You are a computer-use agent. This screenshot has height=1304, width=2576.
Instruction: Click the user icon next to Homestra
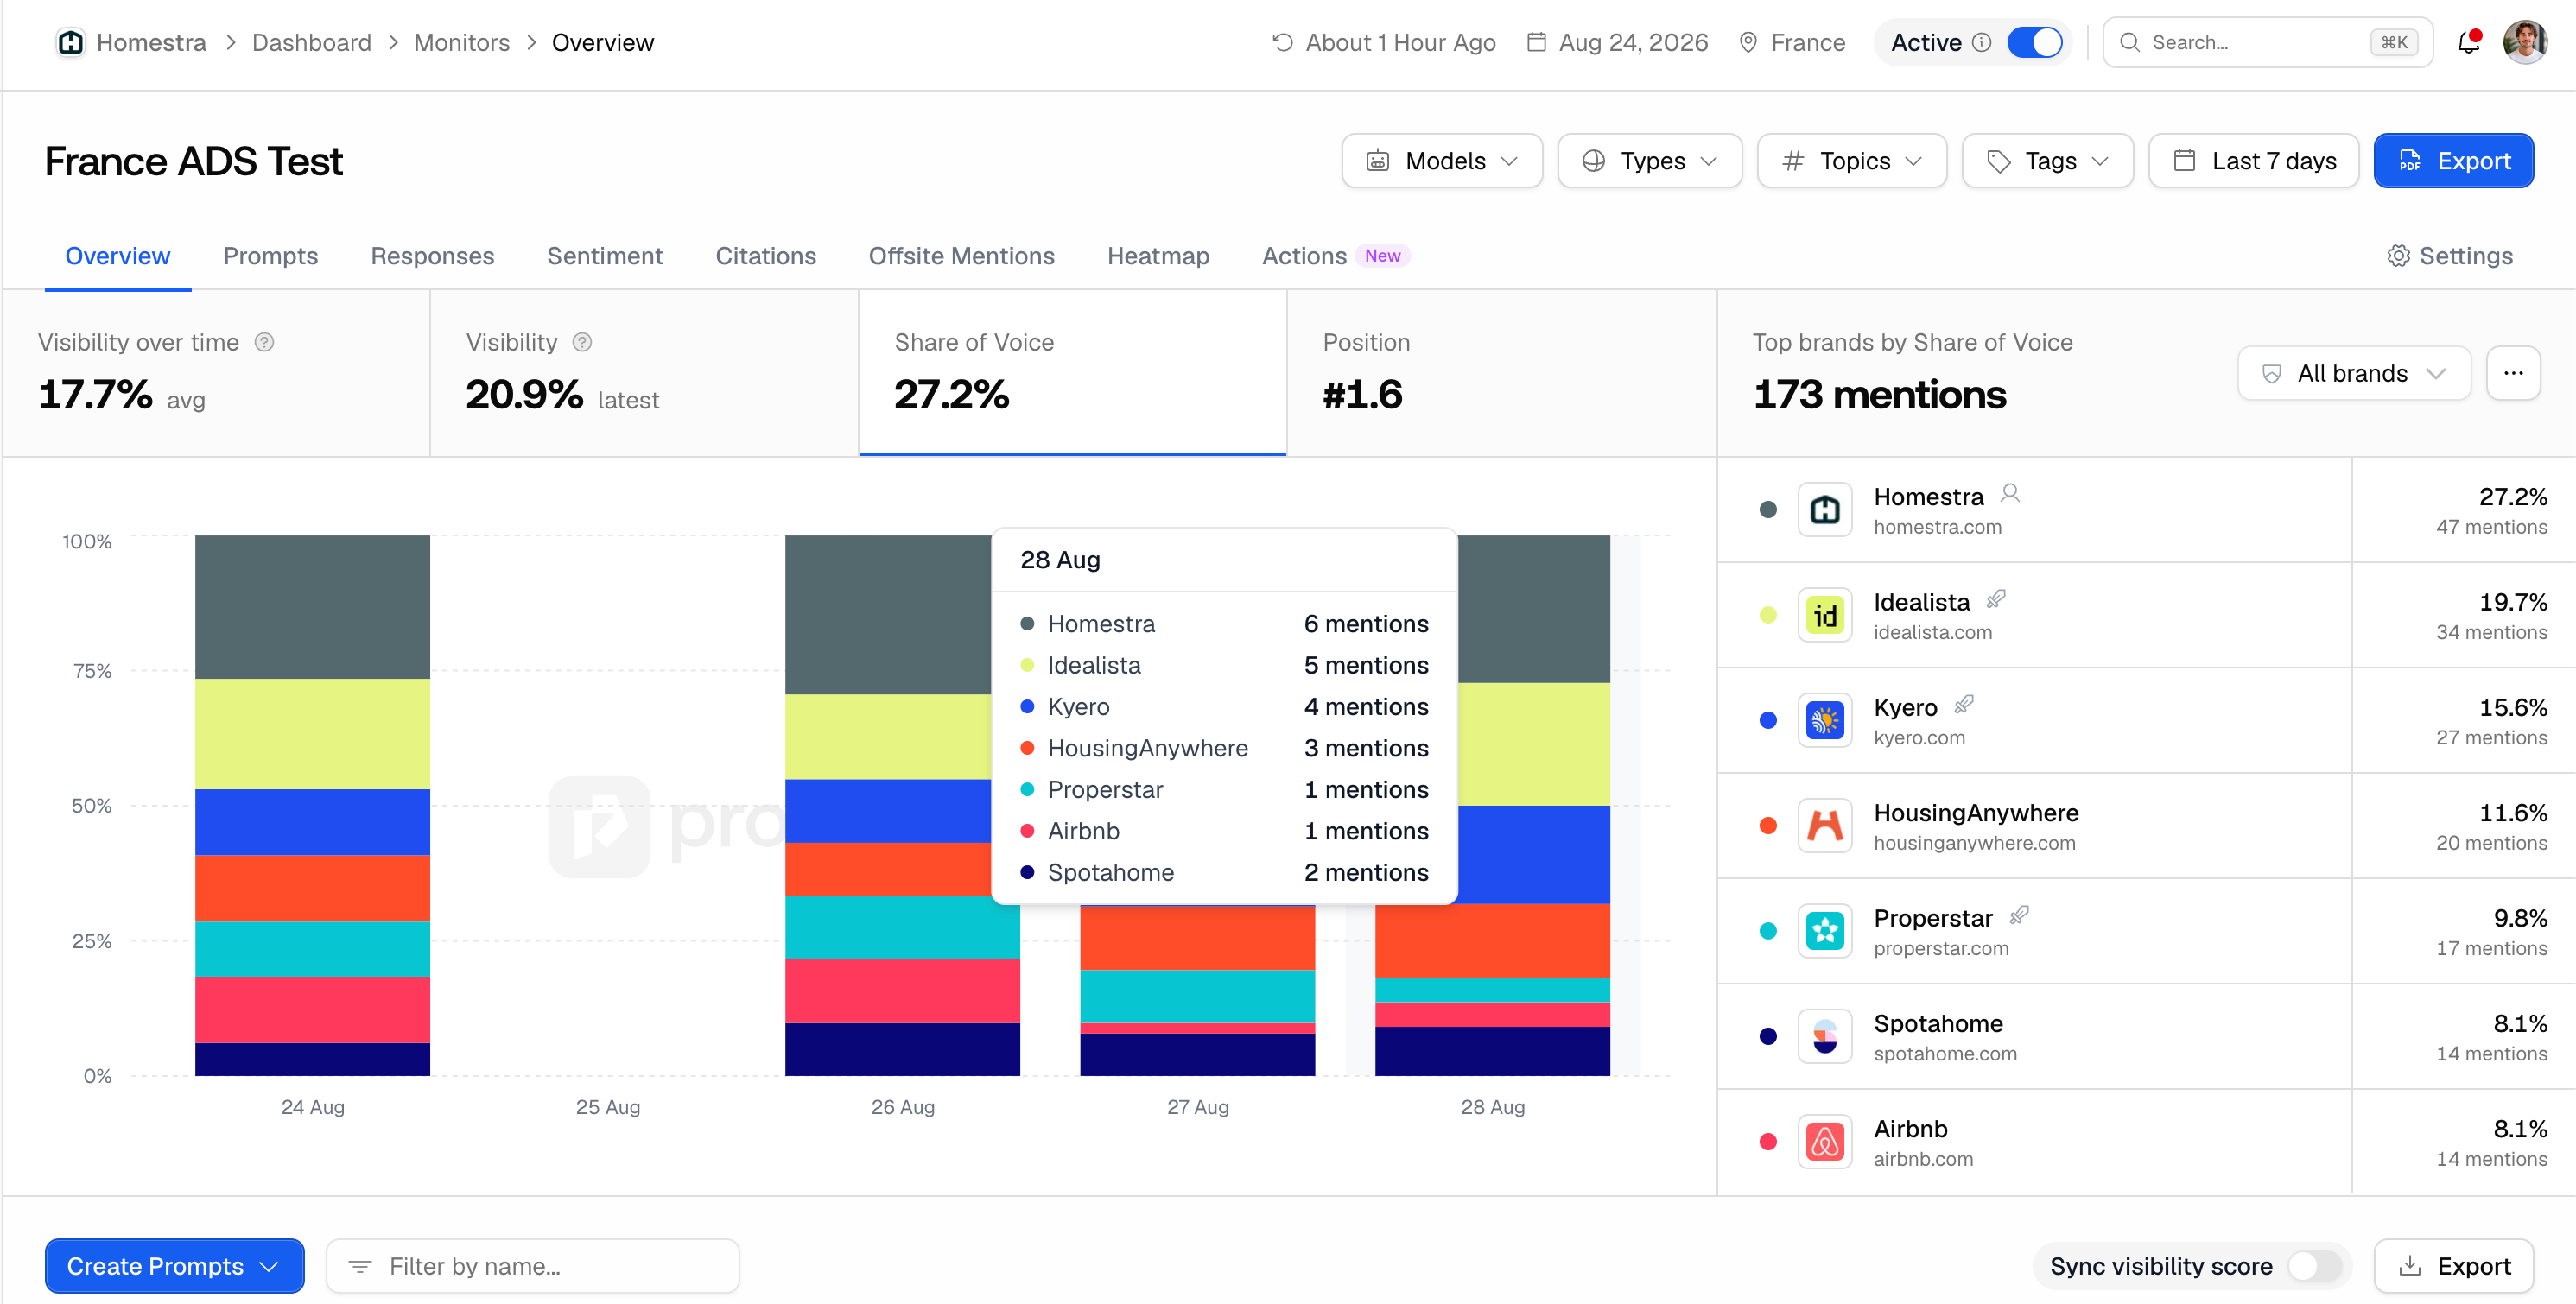click(x=2010, y=493)
